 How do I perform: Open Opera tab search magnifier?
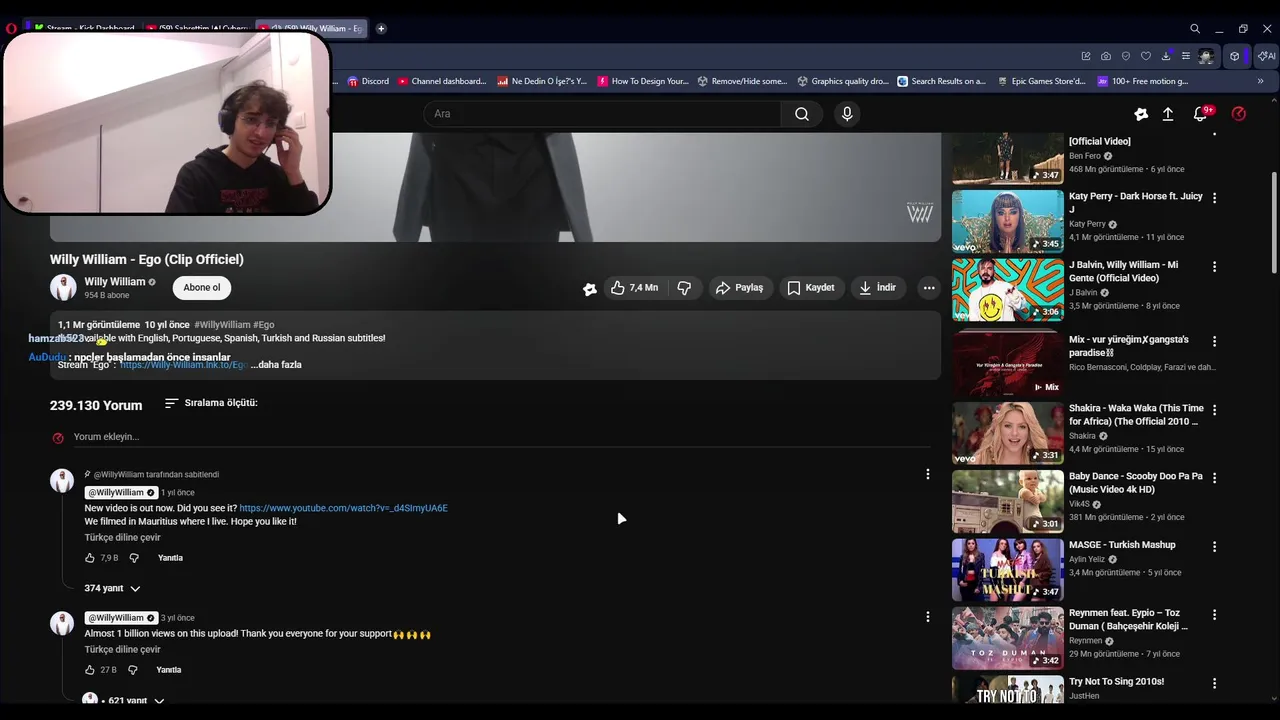point(1195,29)
